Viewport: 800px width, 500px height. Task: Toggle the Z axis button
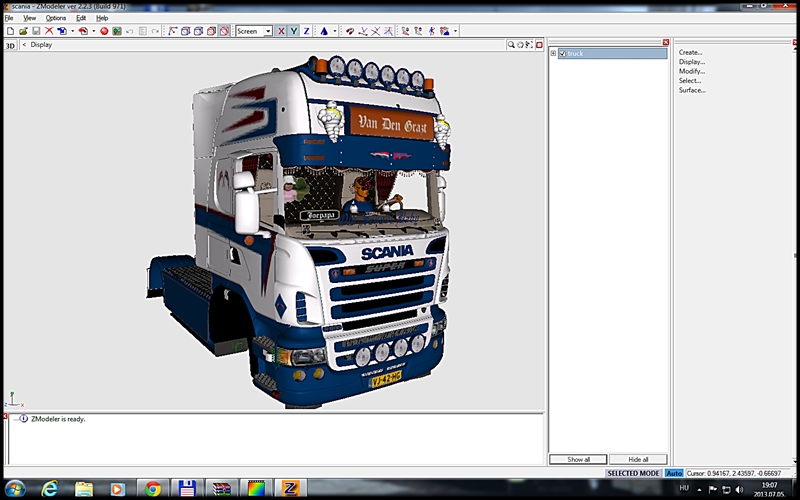(306, 31)
